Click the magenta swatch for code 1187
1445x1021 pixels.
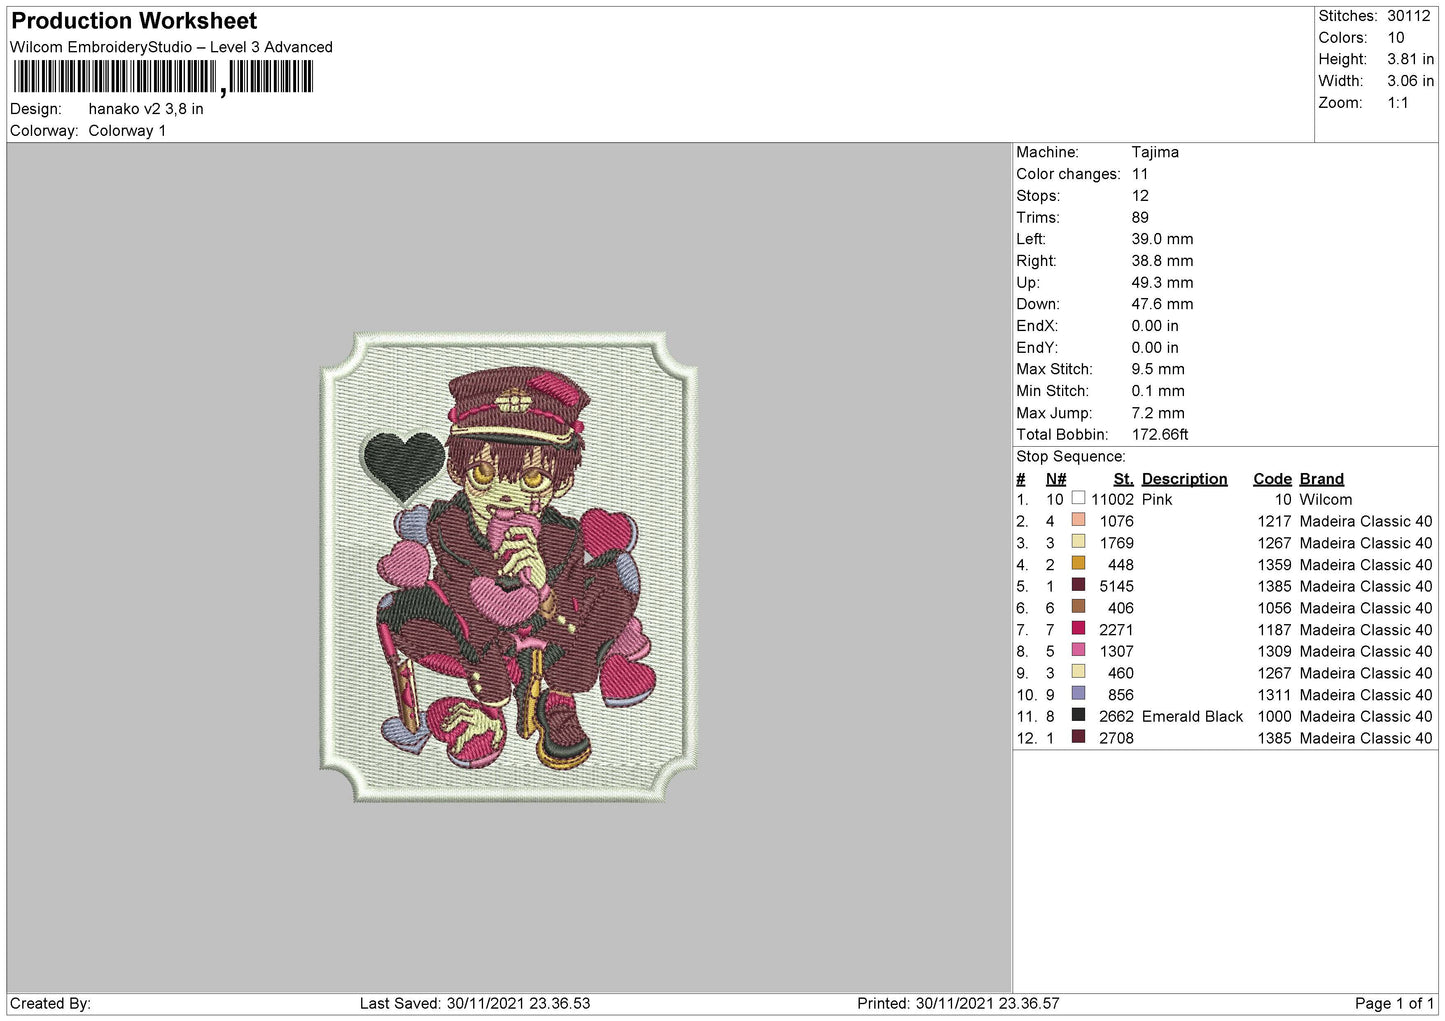tap(1078, 629)
